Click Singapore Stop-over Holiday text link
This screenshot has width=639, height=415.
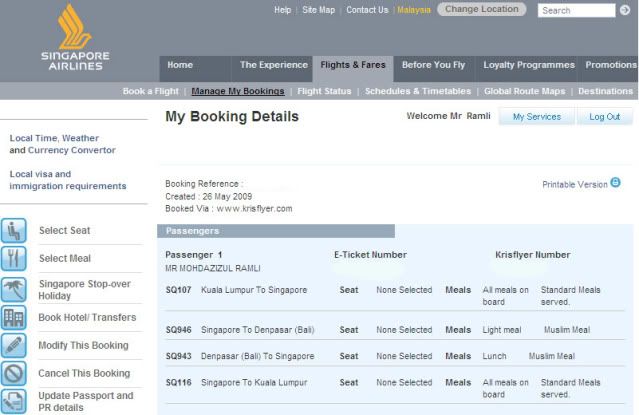click(x=84, y=290)
